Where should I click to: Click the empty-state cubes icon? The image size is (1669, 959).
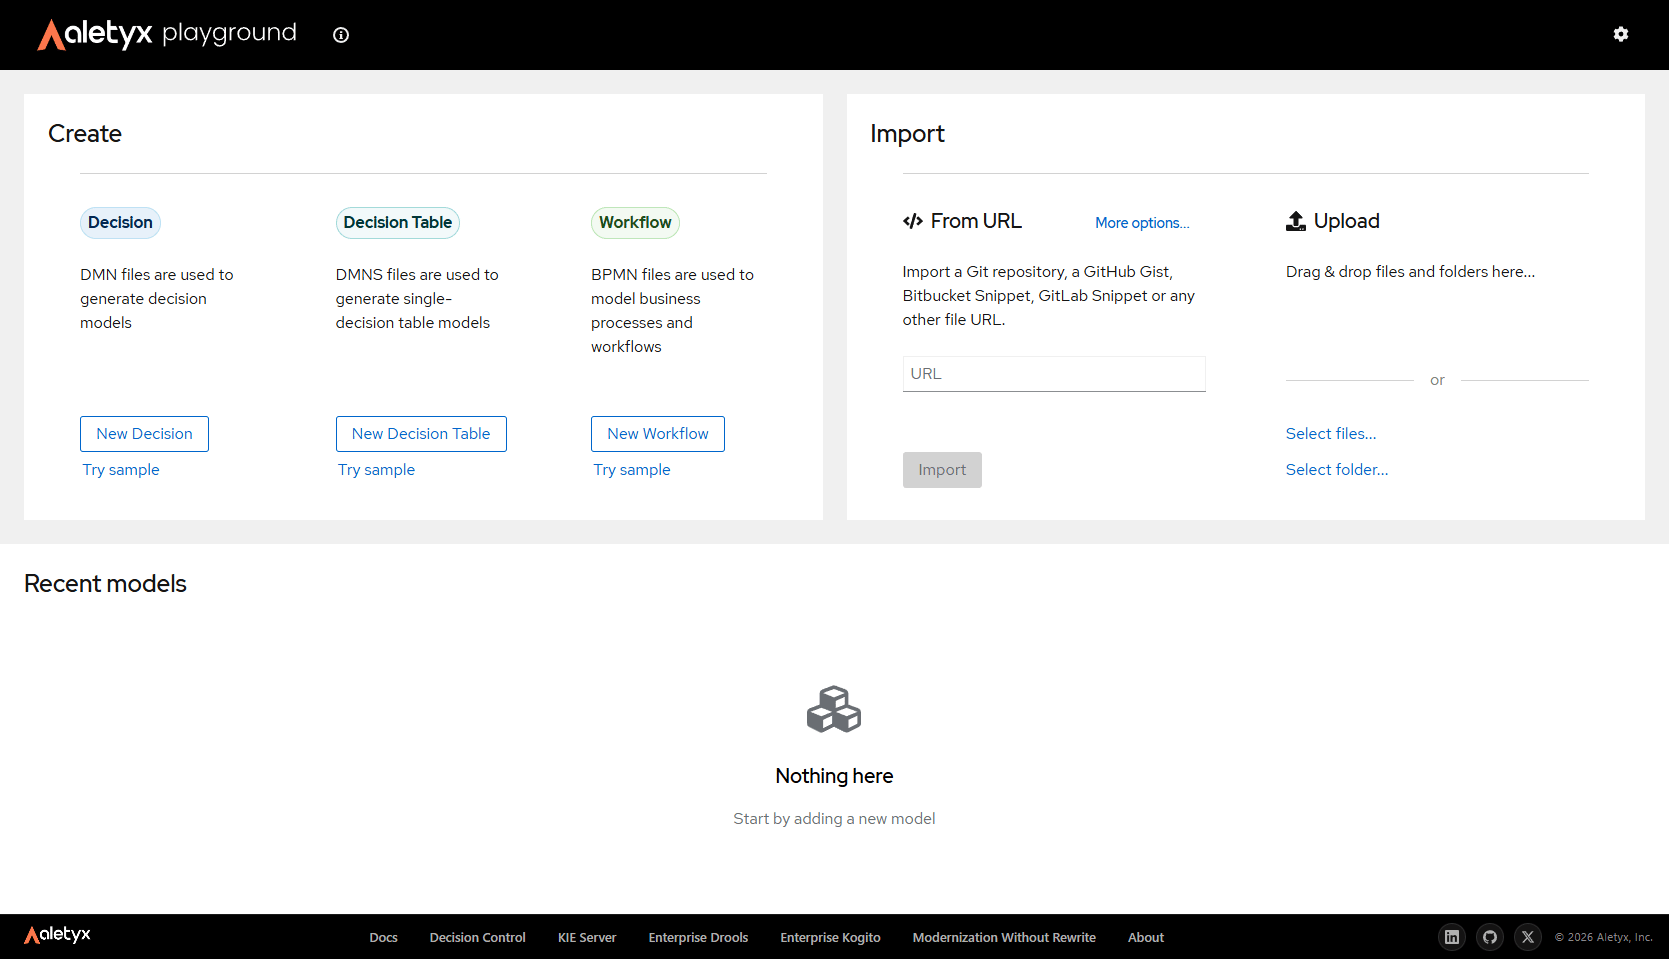tap(834, 709)
